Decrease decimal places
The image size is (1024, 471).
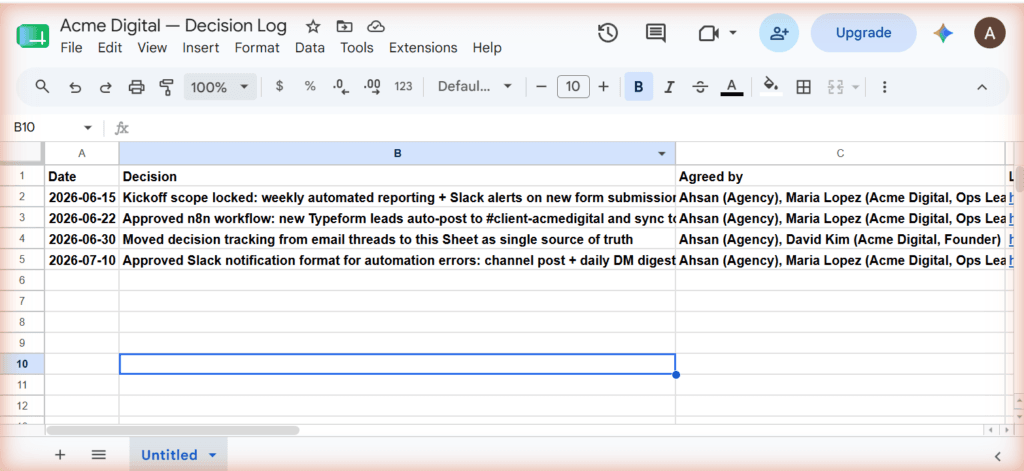(x=341, y=87)
